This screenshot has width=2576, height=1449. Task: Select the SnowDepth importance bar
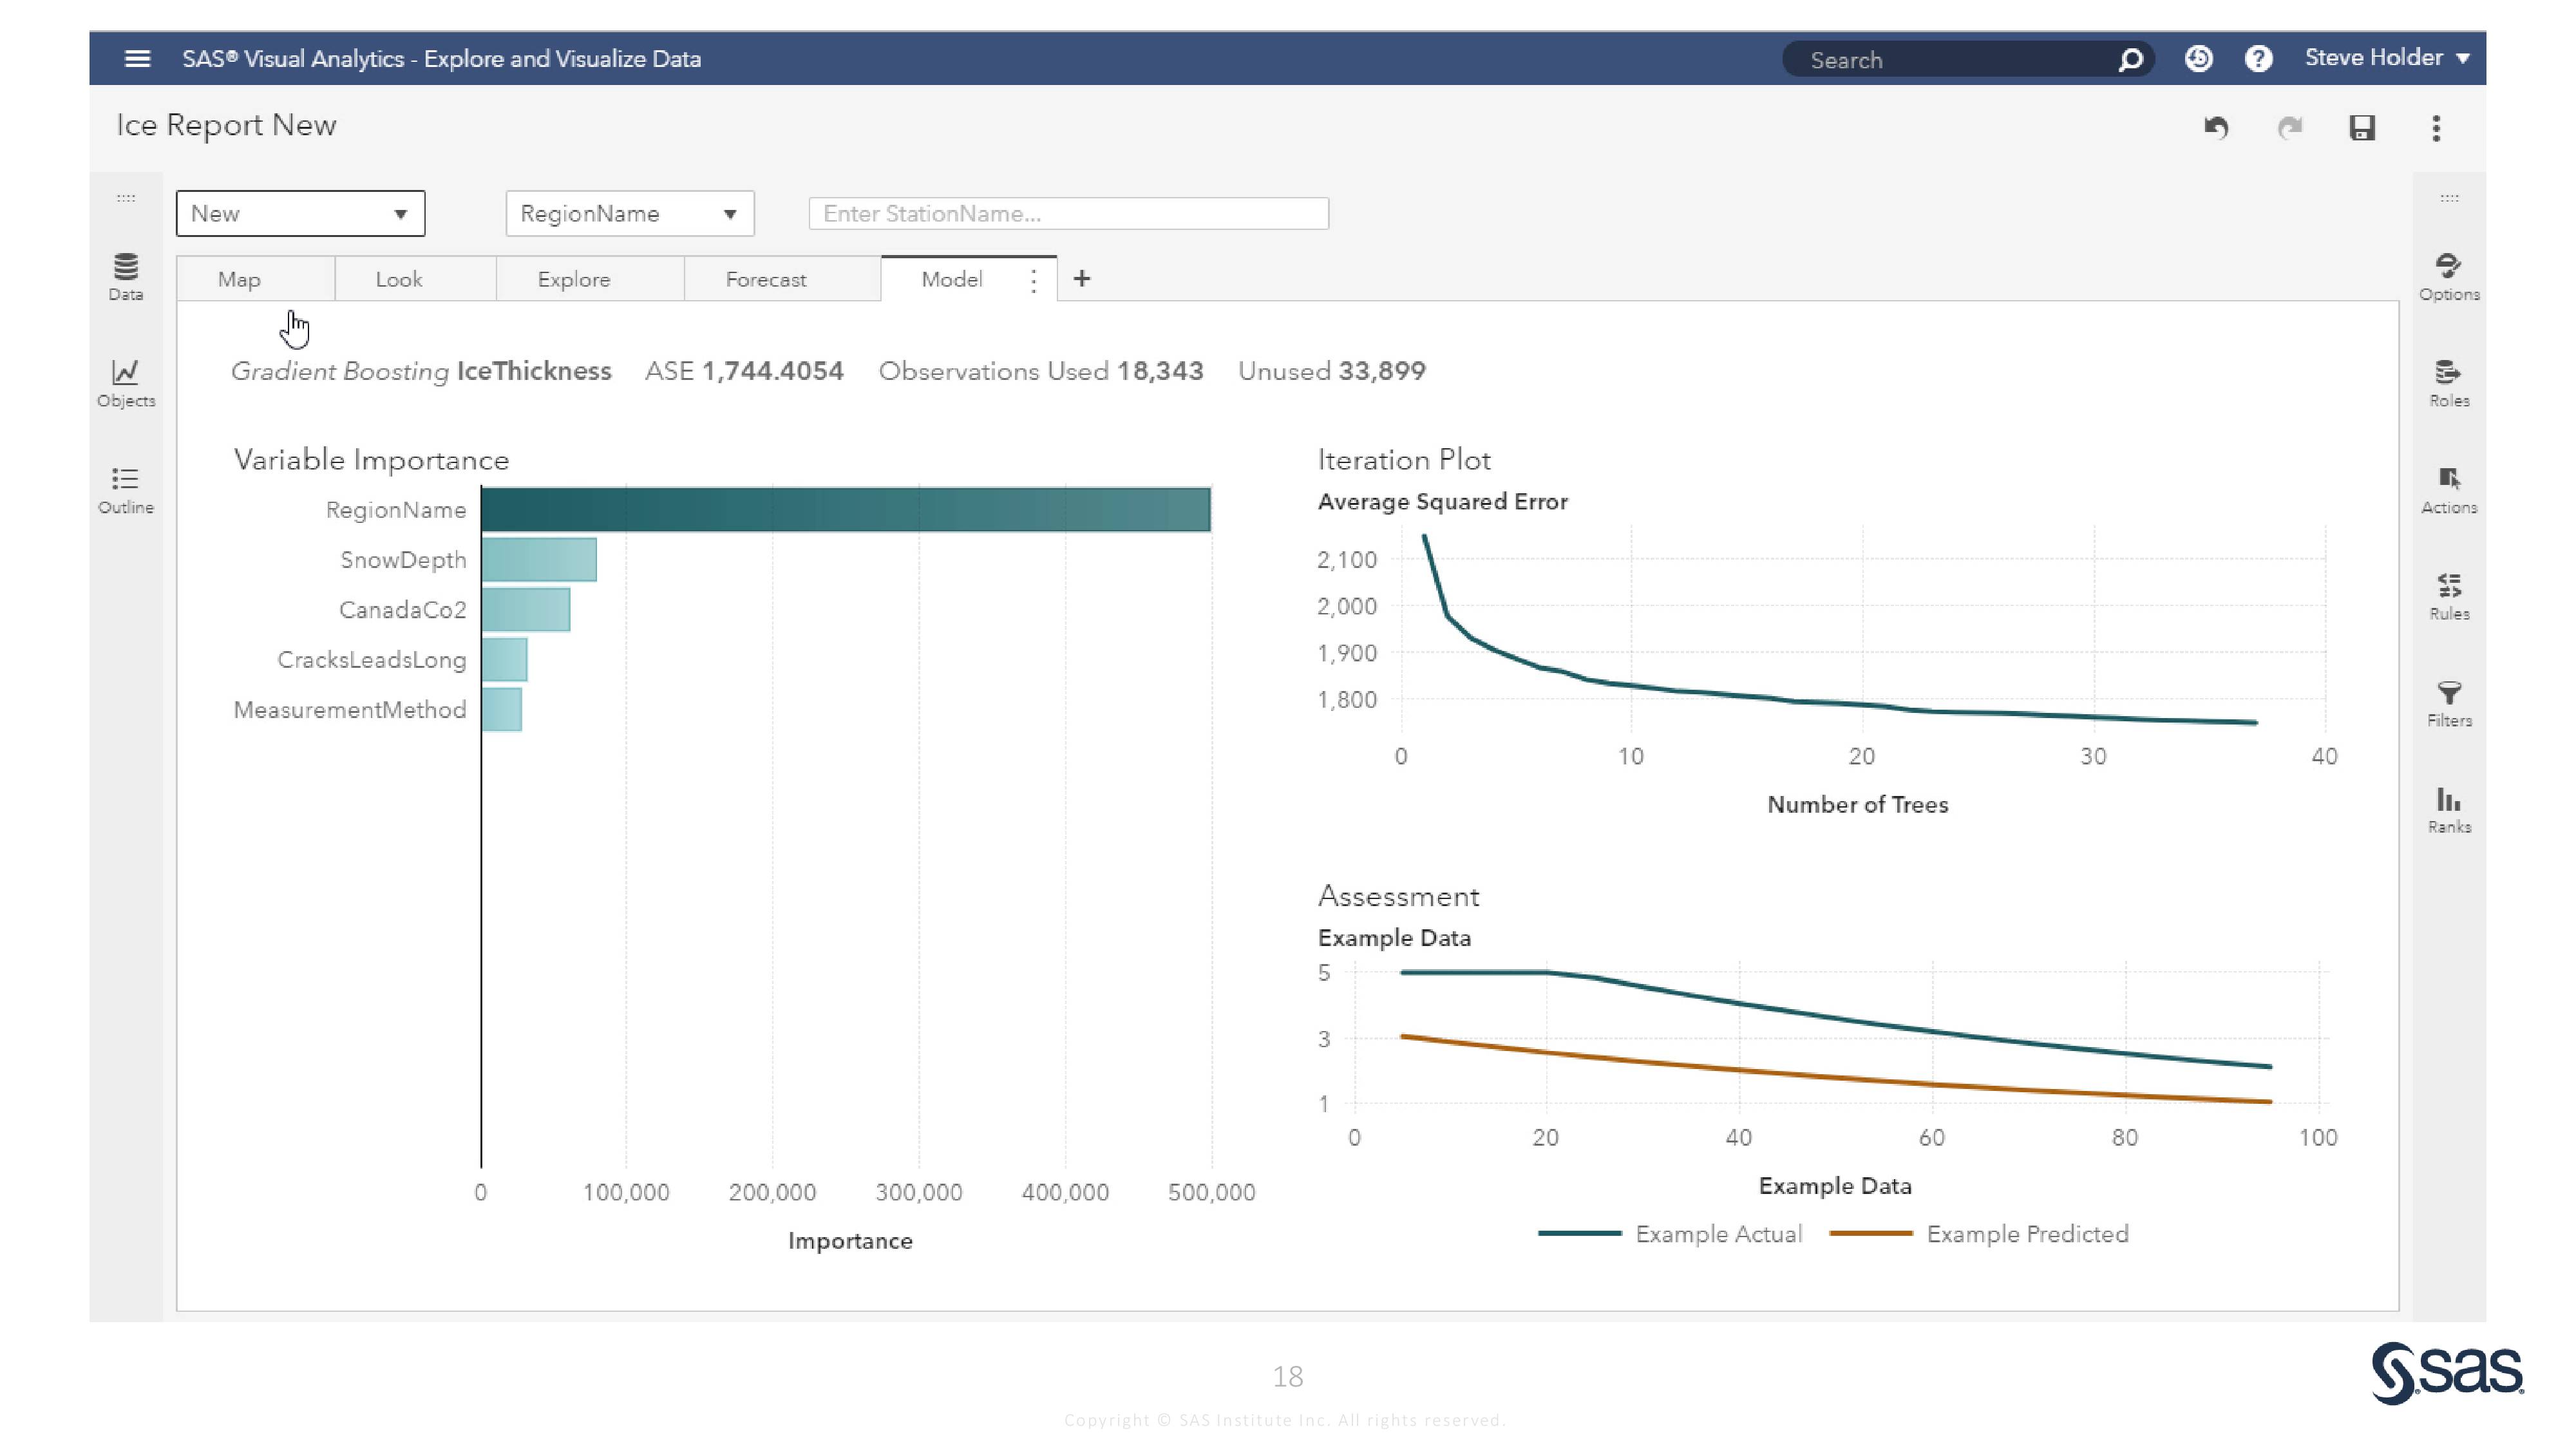pos(539,559)
